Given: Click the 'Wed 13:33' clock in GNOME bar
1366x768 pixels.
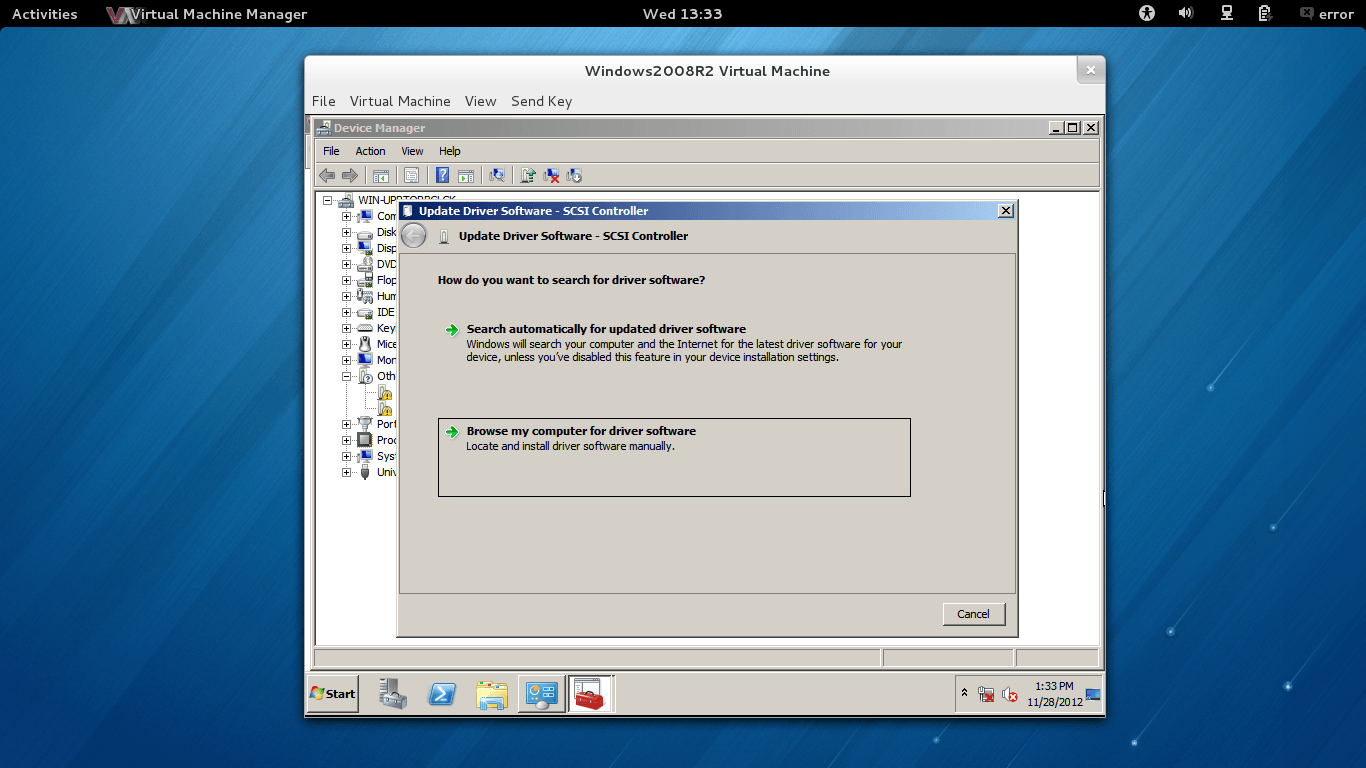Looking at the screenshot, I should pos(682,14).
